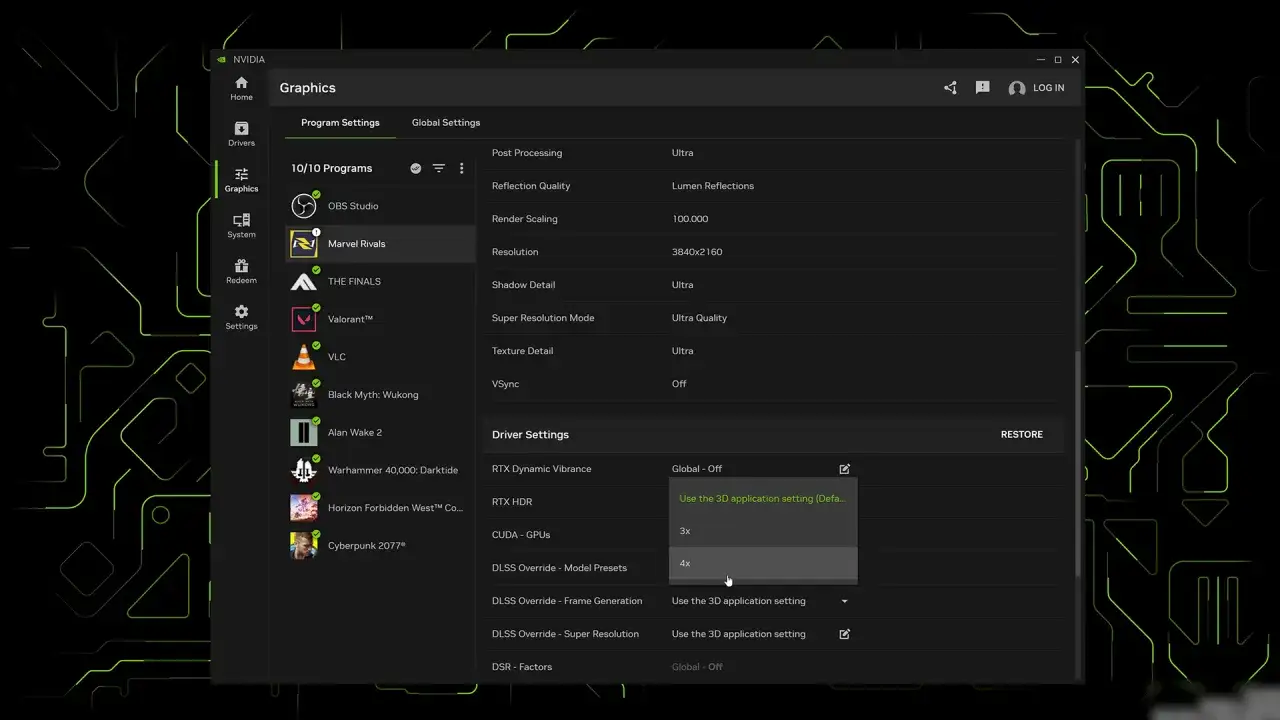Click the VLC cone icon
The height and width of the screenshot is (720, 1280).
point(304,357)
